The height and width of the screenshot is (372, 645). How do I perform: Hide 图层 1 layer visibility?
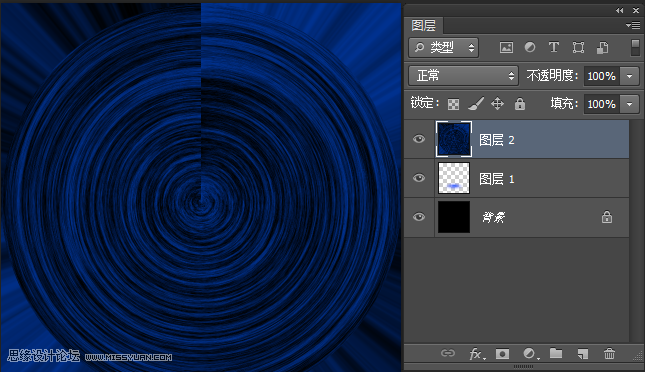(x=419, y=178)
